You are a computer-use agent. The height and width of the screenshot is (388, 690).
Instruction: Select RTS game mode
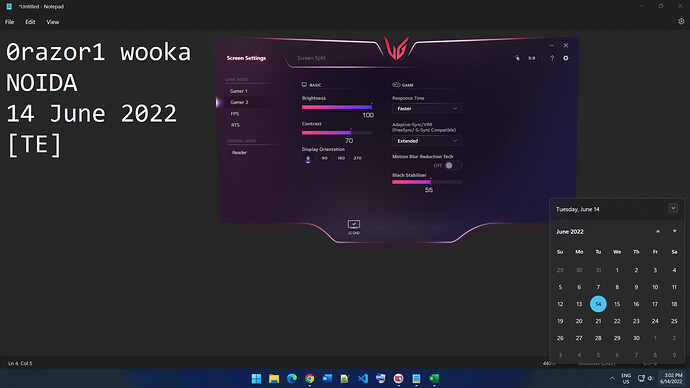(x=235, y=125)
